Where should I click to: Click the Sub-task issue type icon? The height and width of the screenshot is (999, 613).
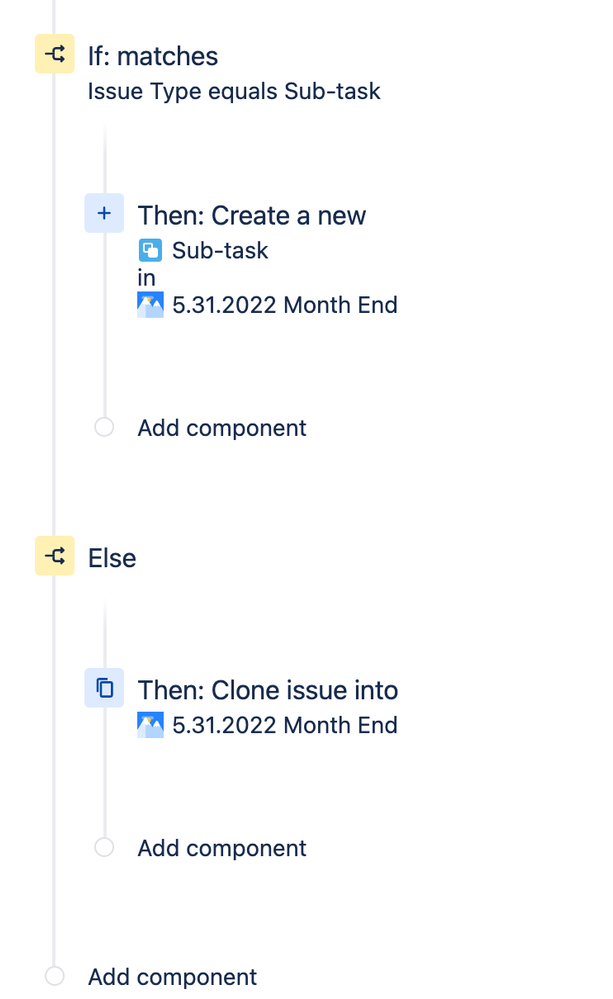click(x=150, y=250)
